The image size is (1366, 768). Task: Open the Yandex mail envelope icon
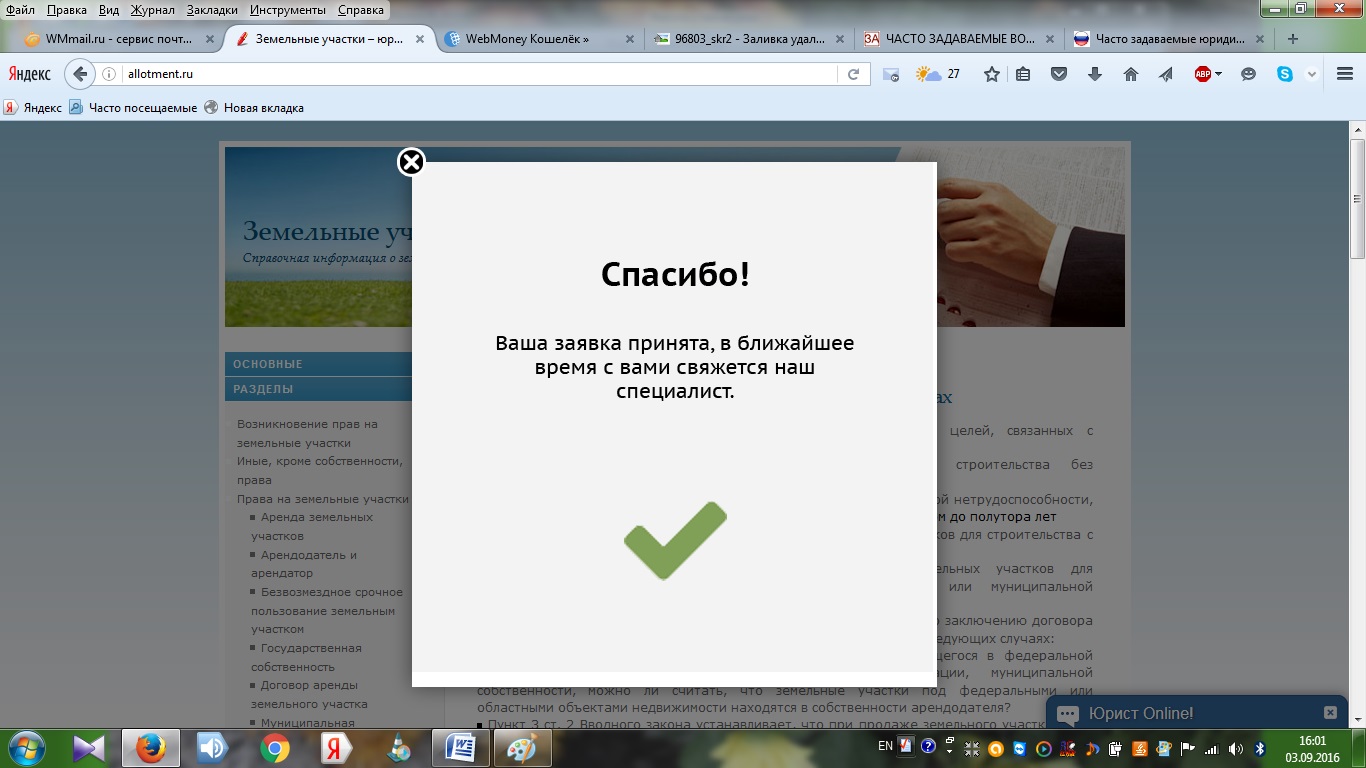[x=890, y=74]
